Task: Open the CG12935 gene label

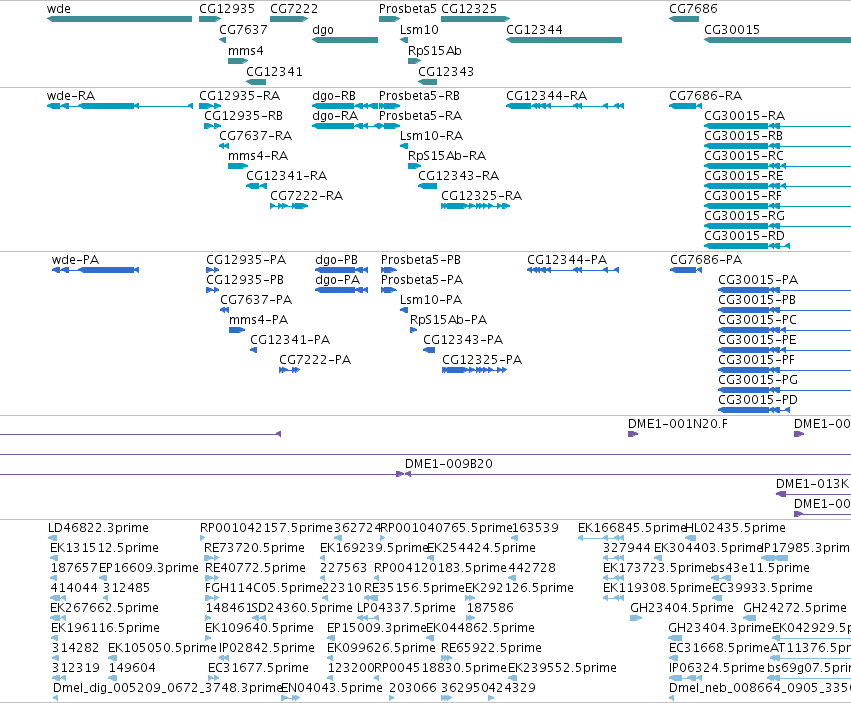Action: coord(227,9)
